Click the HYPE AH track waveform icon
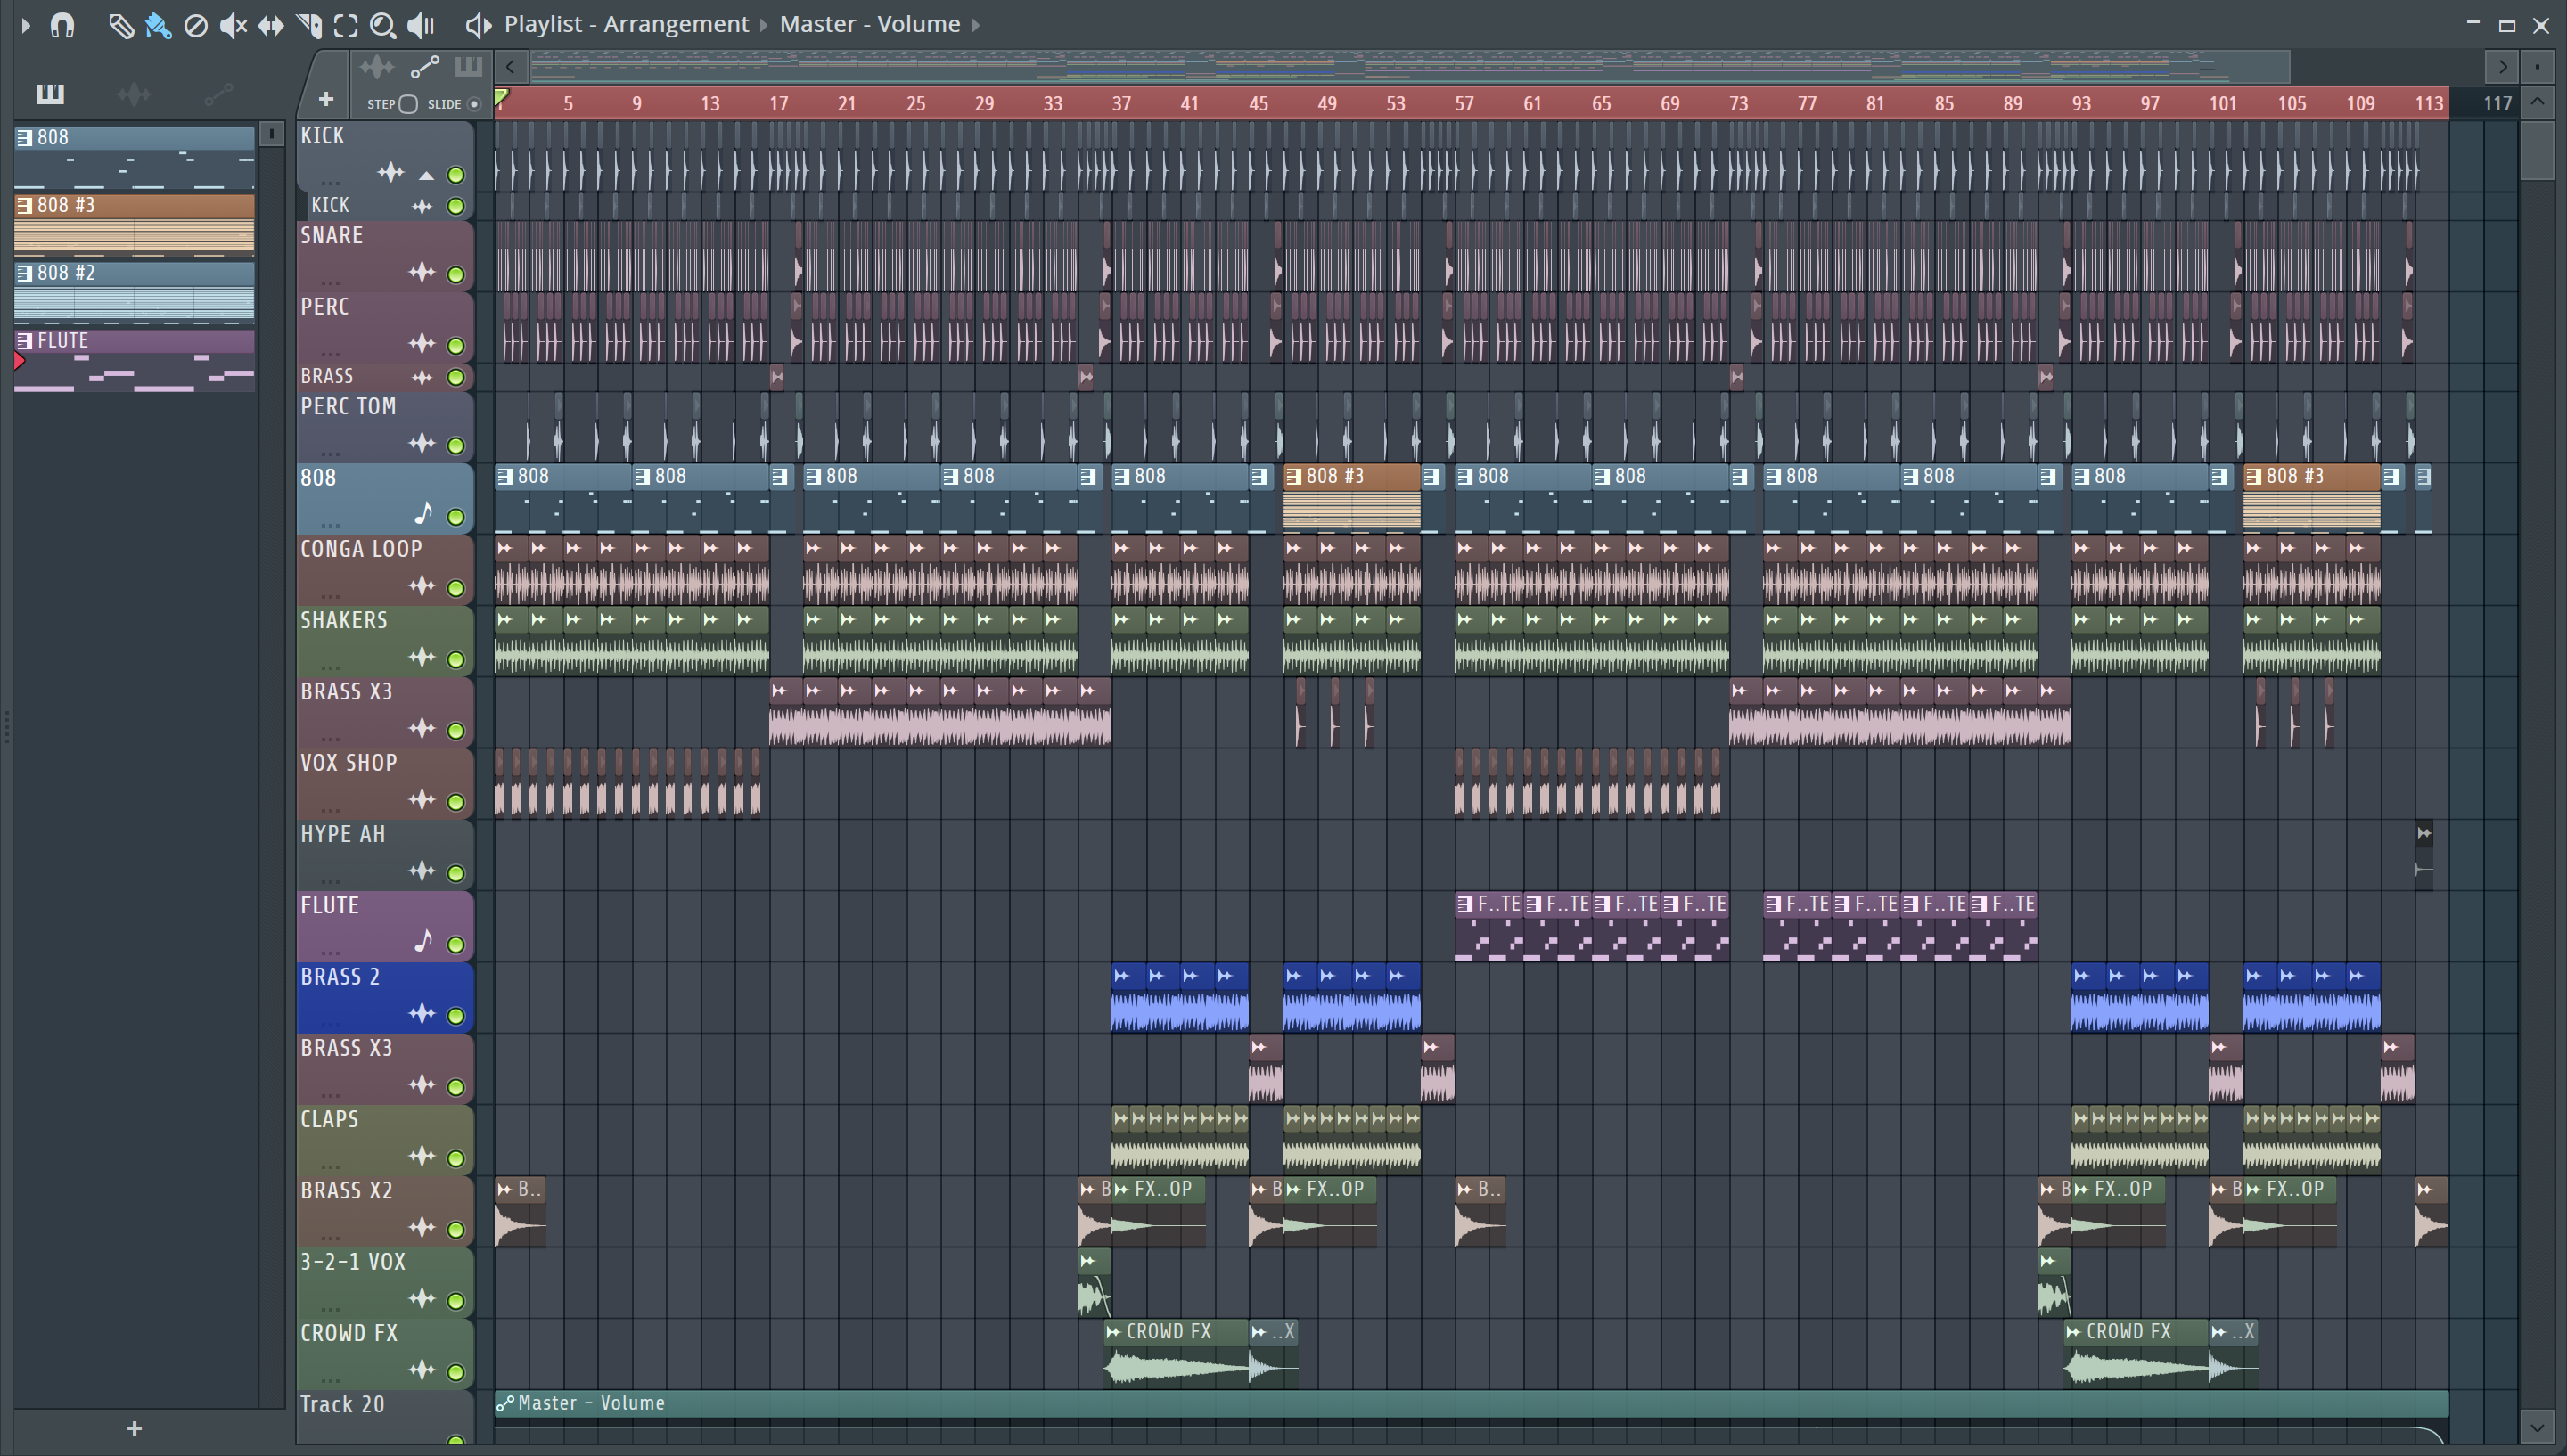Screen dimensions: 2567x1456 click(x=422, y=871)
